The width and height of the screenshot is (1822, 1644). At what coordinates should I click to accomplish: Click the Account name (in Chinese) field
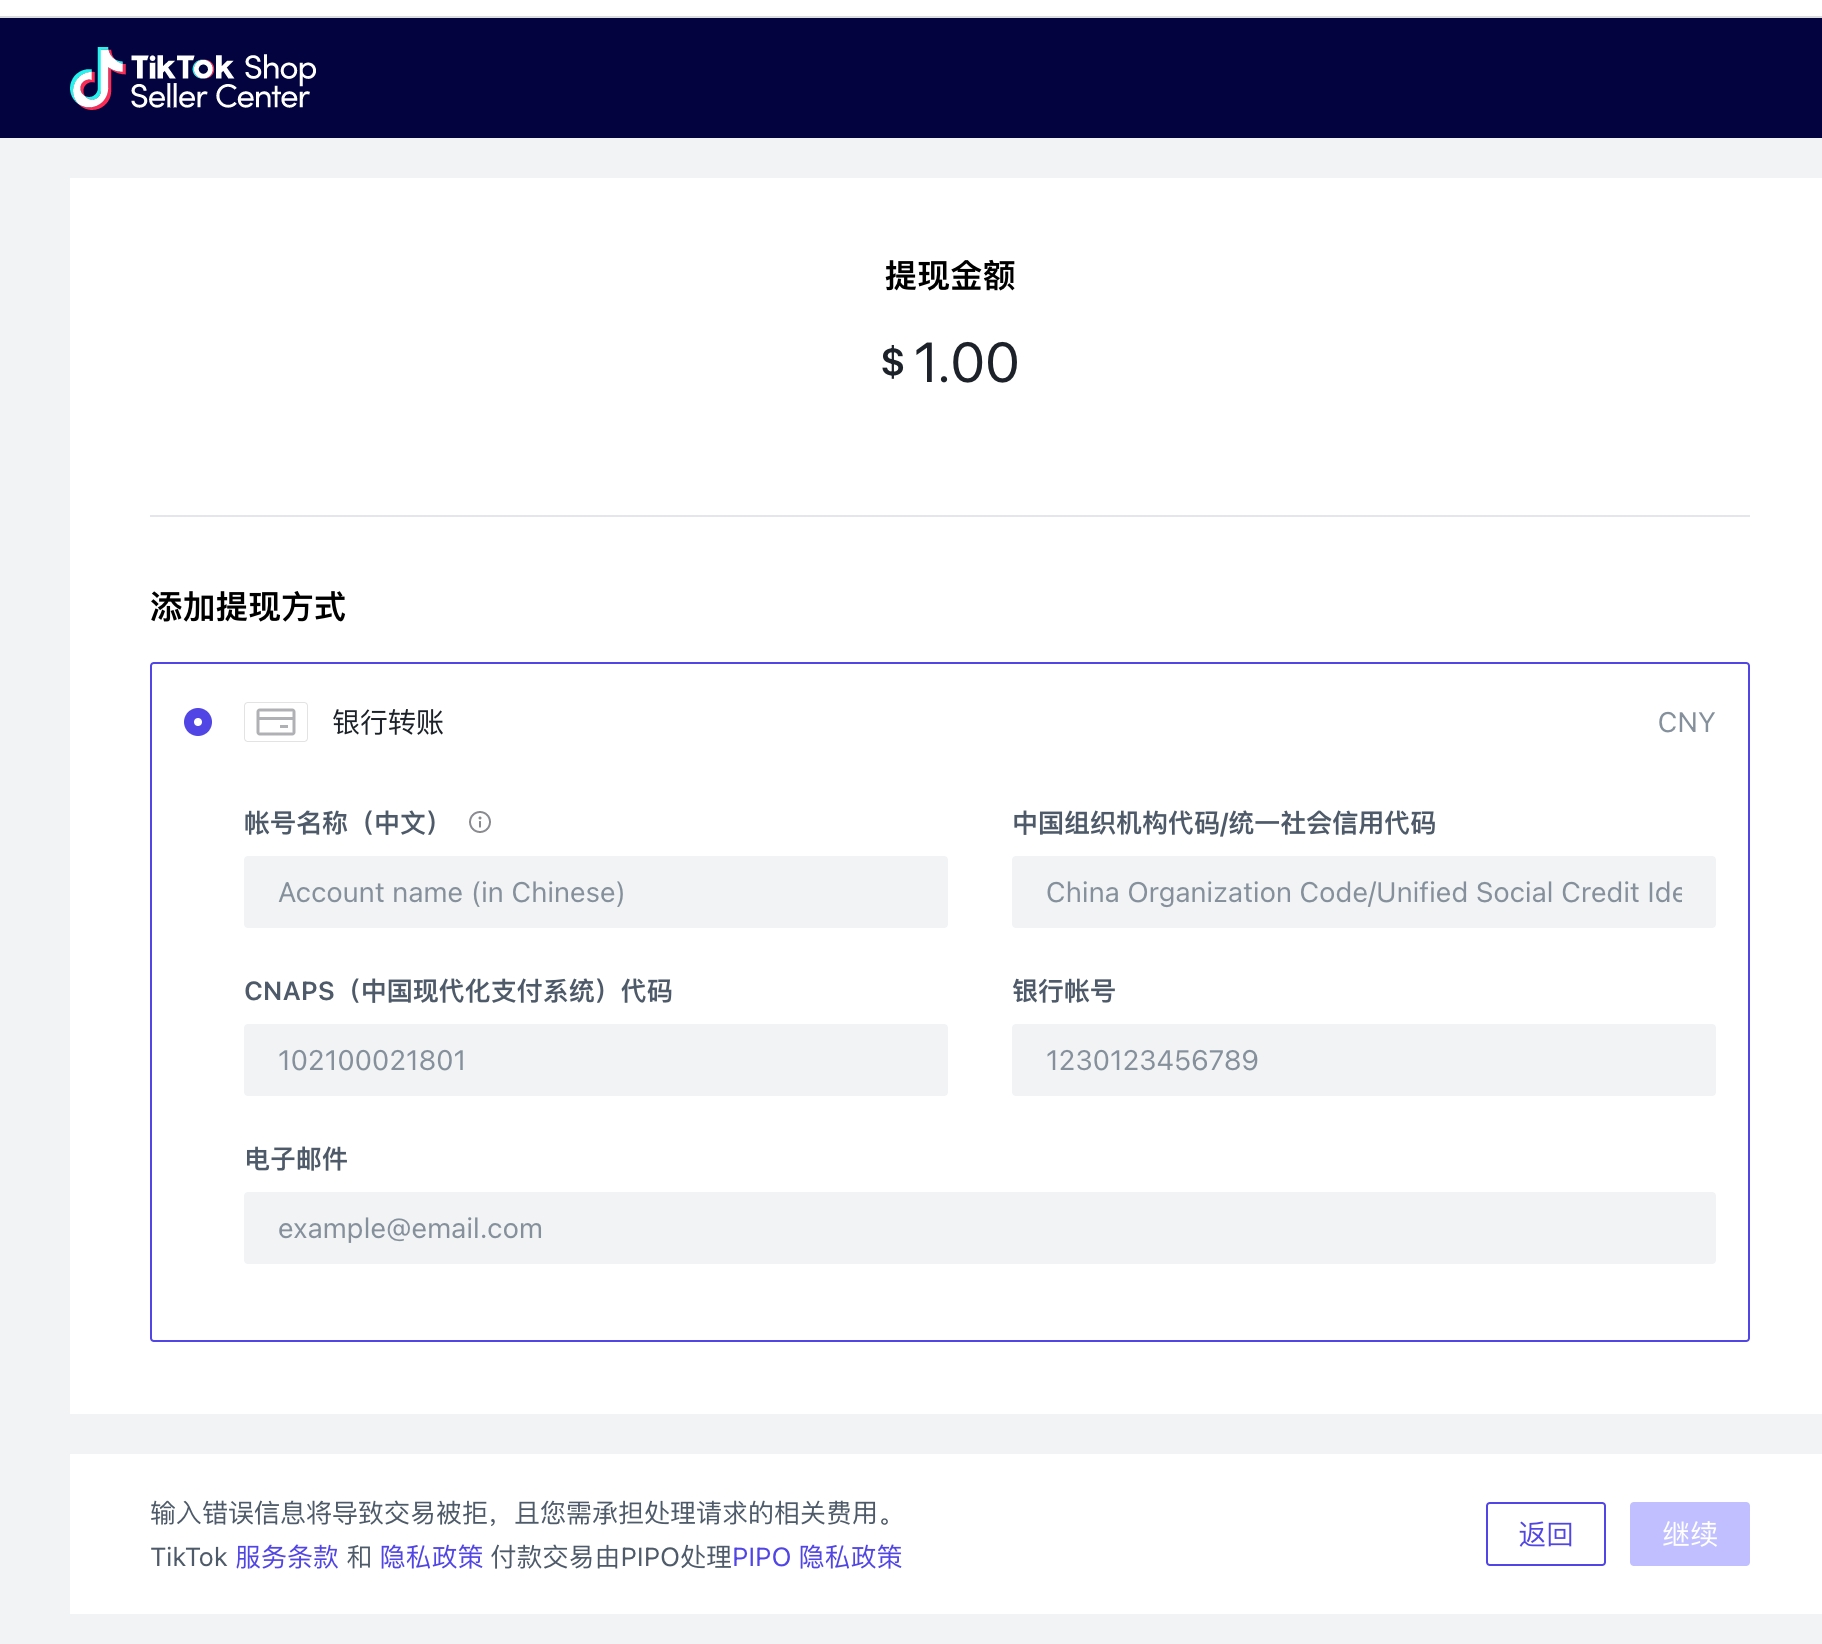pos(595,892)
